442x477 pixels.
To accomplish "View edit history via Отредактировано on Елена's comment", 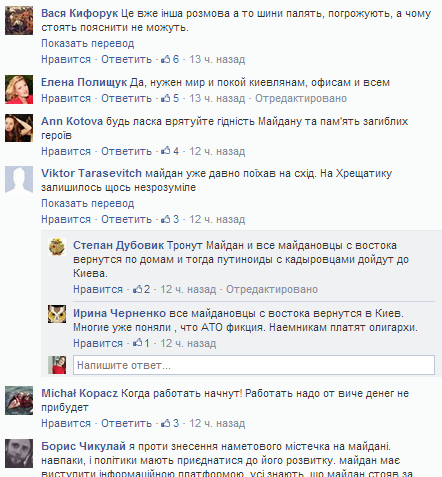I will point(301,98).
